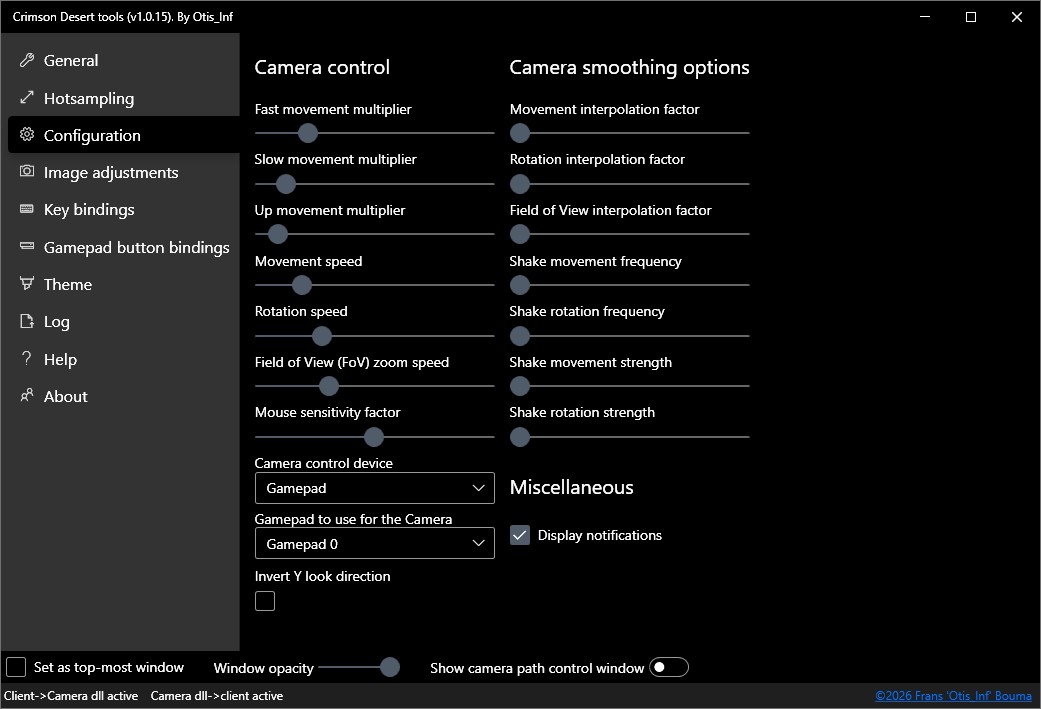Click the 'Client->Camera dll active' status text
This screenshot has height=709, width=1041.
point(71,696)
